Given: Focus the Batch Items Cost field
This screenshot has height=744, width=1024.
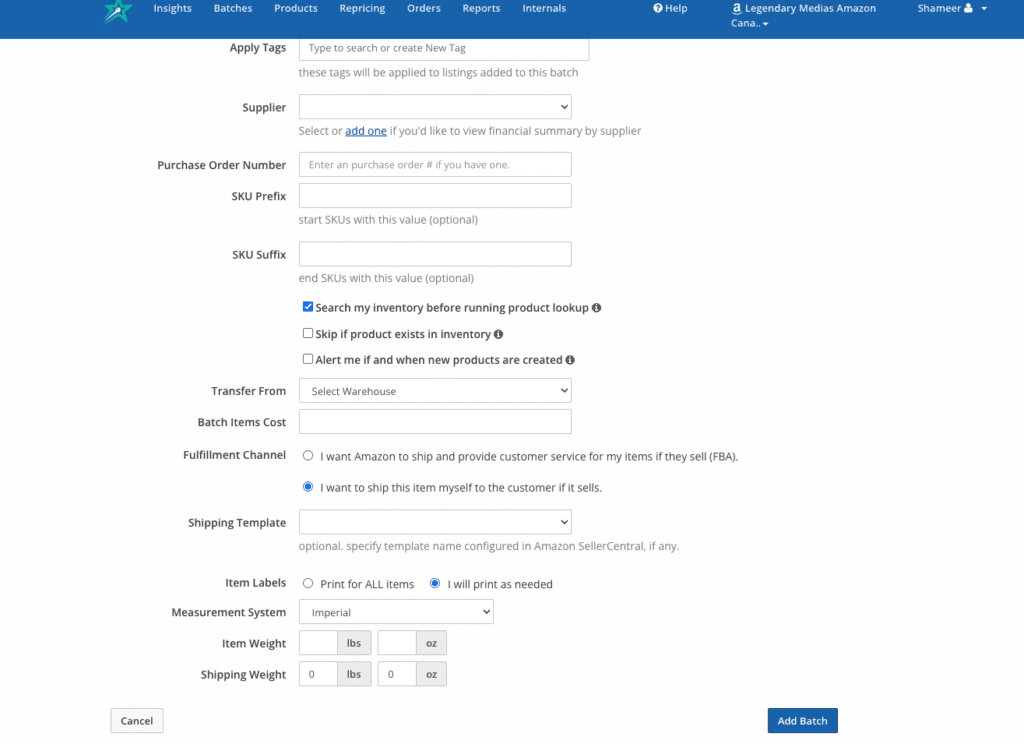Looking at the screenshot, I should coord(435,421).
